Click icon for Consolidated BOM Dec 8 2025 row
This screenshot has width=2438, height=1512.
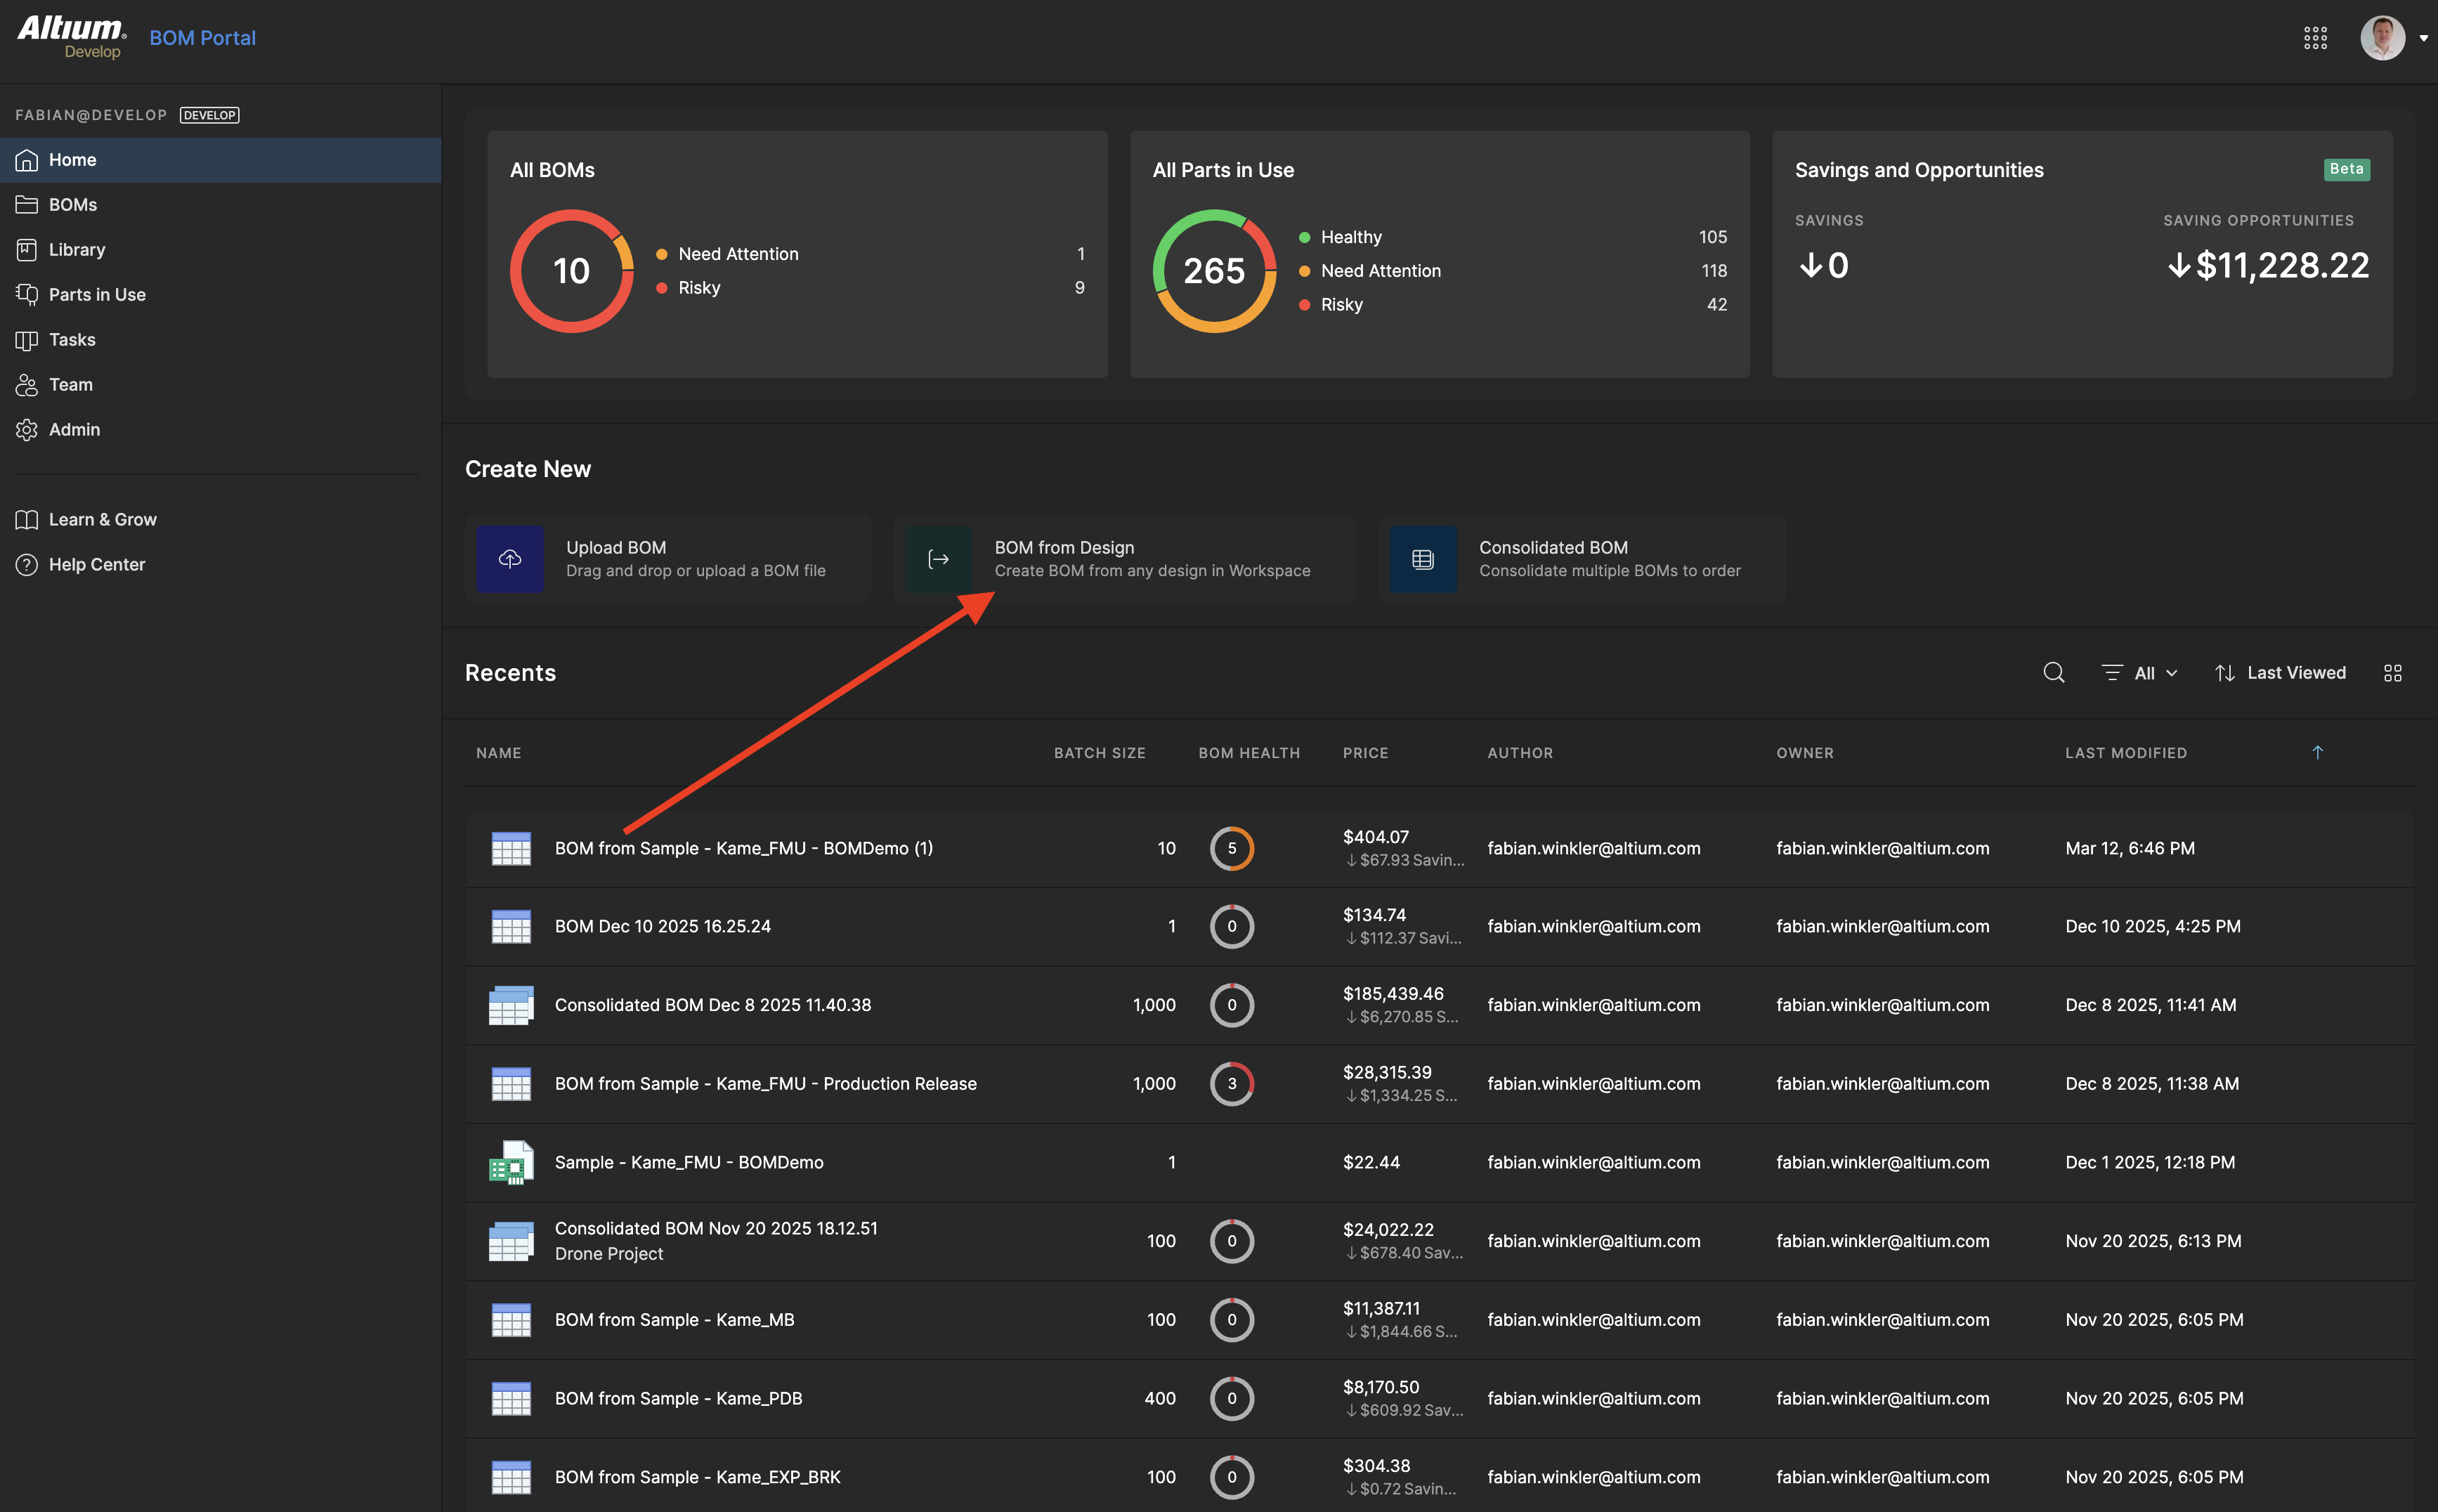[x=511, y=1005]
